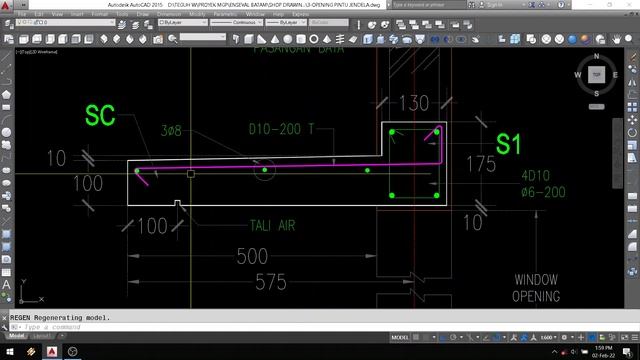Screen dimensions: 640x360
Task: Add a new layout with plus tab
Action: (62, 336)
